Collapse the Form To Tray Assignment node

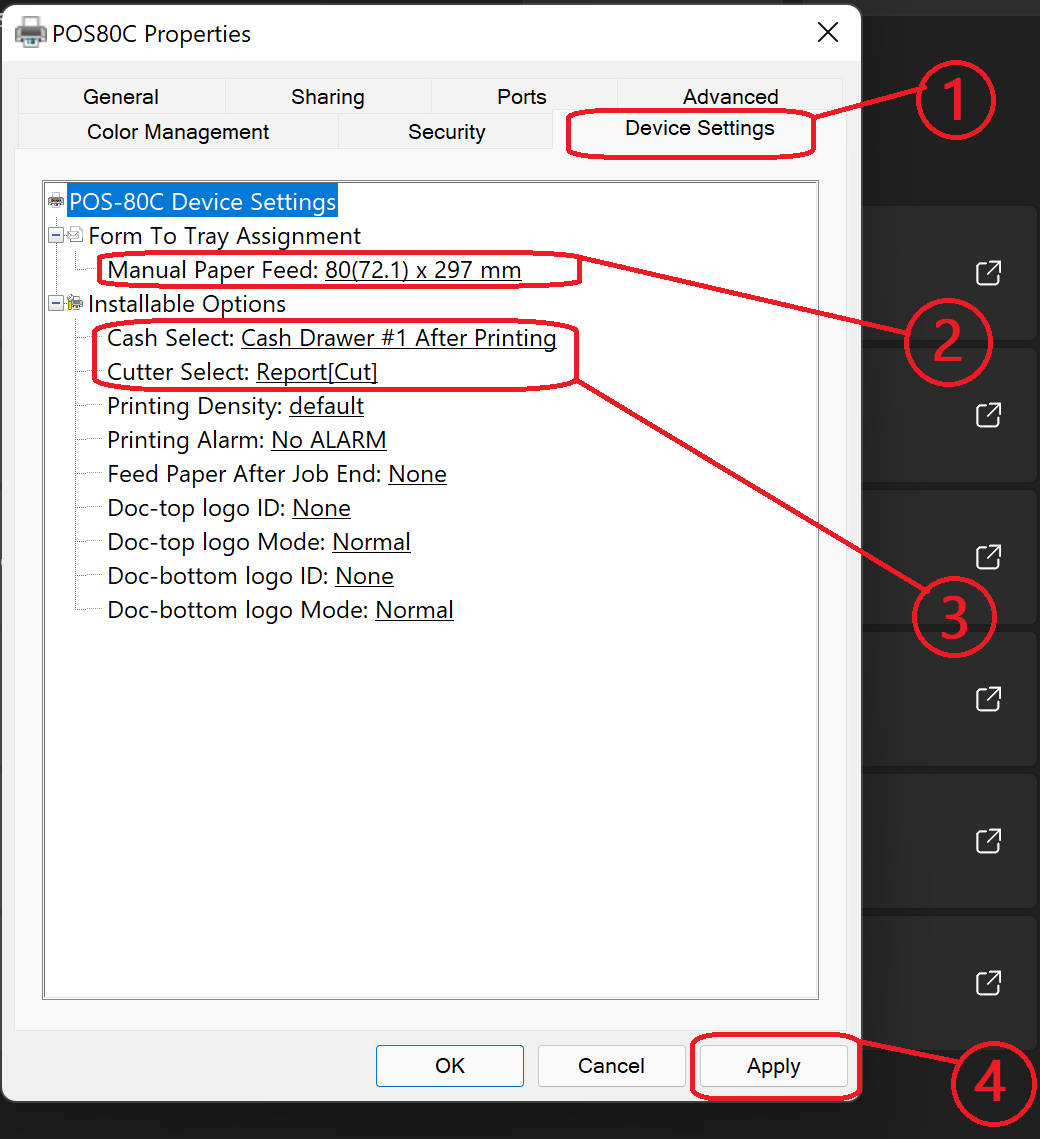tap(56, 235)
